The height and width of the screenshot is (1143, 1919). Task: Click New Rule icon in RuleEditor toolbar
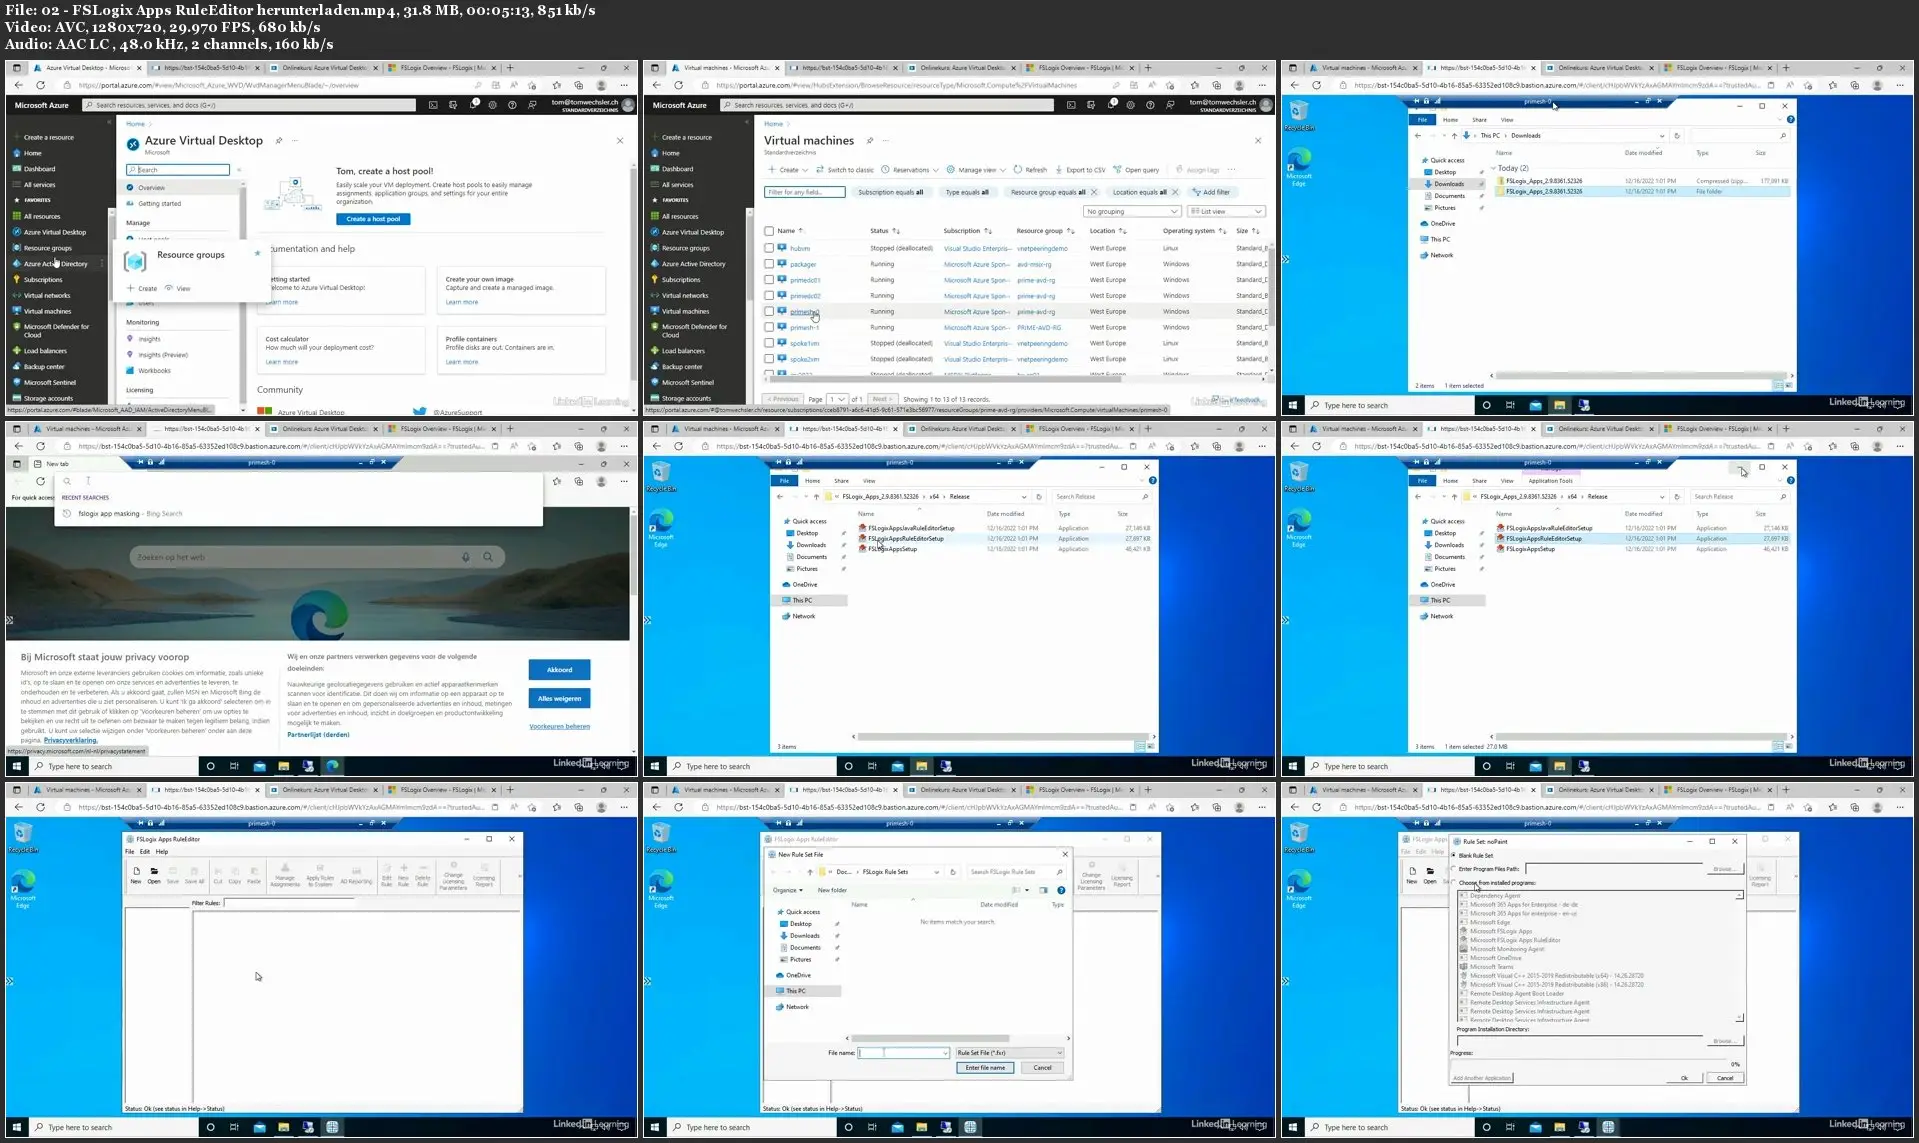click(404, 875)
